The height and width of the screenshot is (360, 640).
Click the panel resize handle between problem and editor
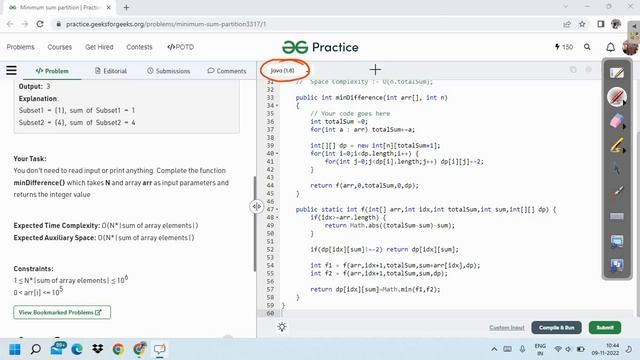[x=256, y=207]
